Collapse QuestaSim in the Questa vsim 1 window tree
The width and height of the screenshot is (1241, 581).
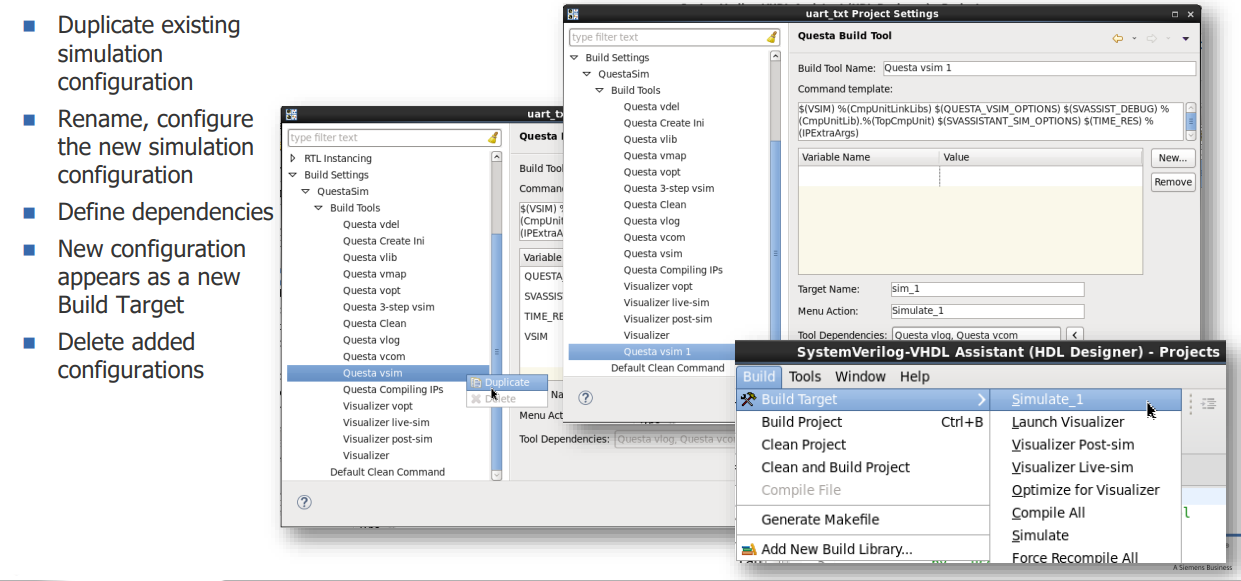click(587, 74)
